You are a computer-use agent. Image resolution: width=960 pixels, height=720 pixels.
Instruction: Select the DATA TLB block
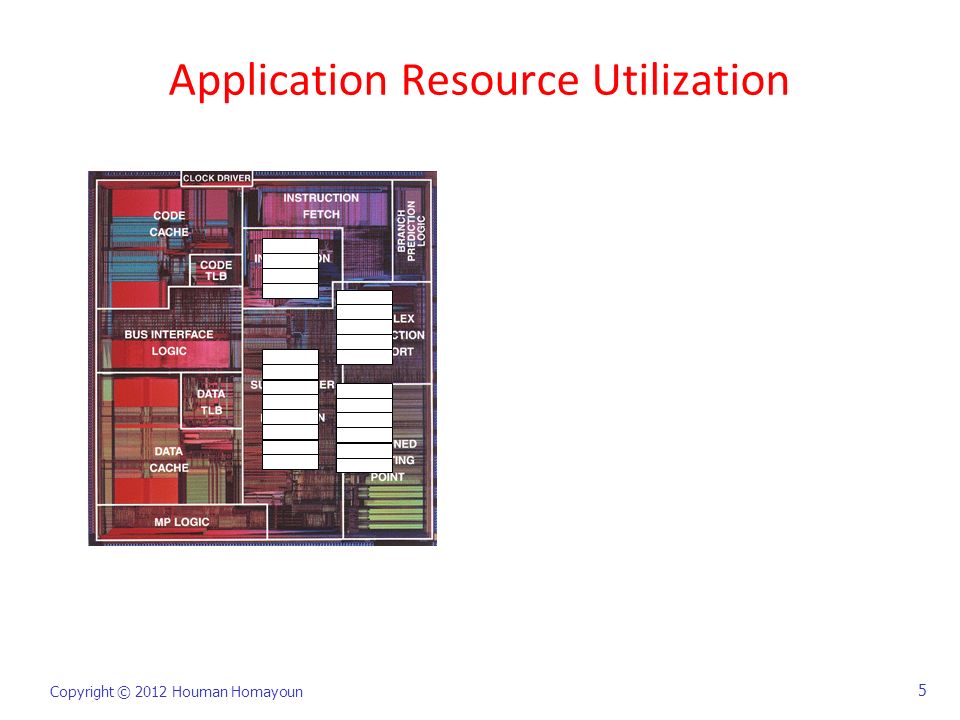211,402
